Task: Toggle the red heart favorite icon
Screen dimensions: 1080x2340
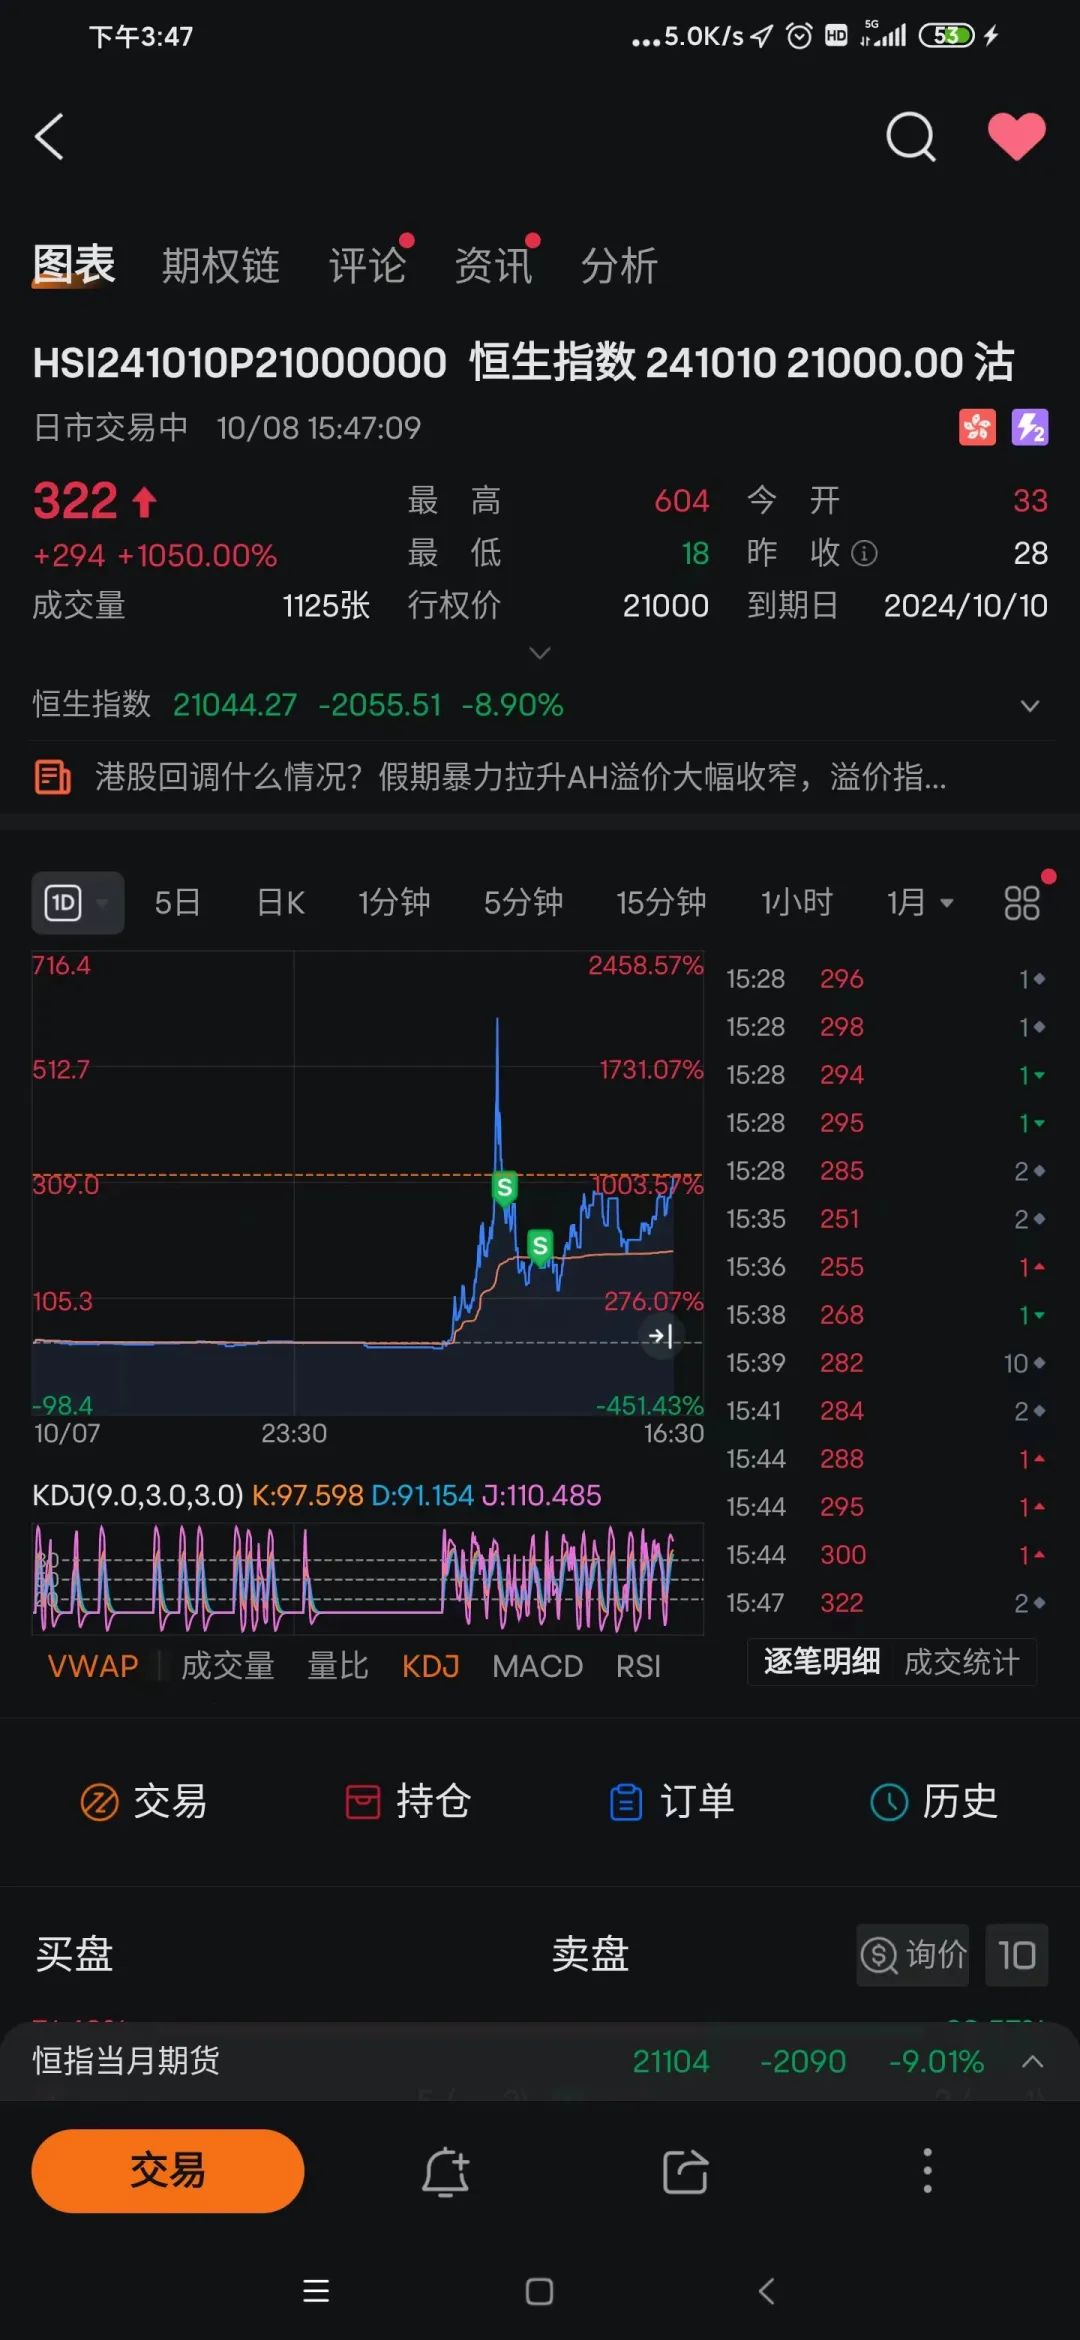Action: pyautogui.click(x=1016, y=136)
